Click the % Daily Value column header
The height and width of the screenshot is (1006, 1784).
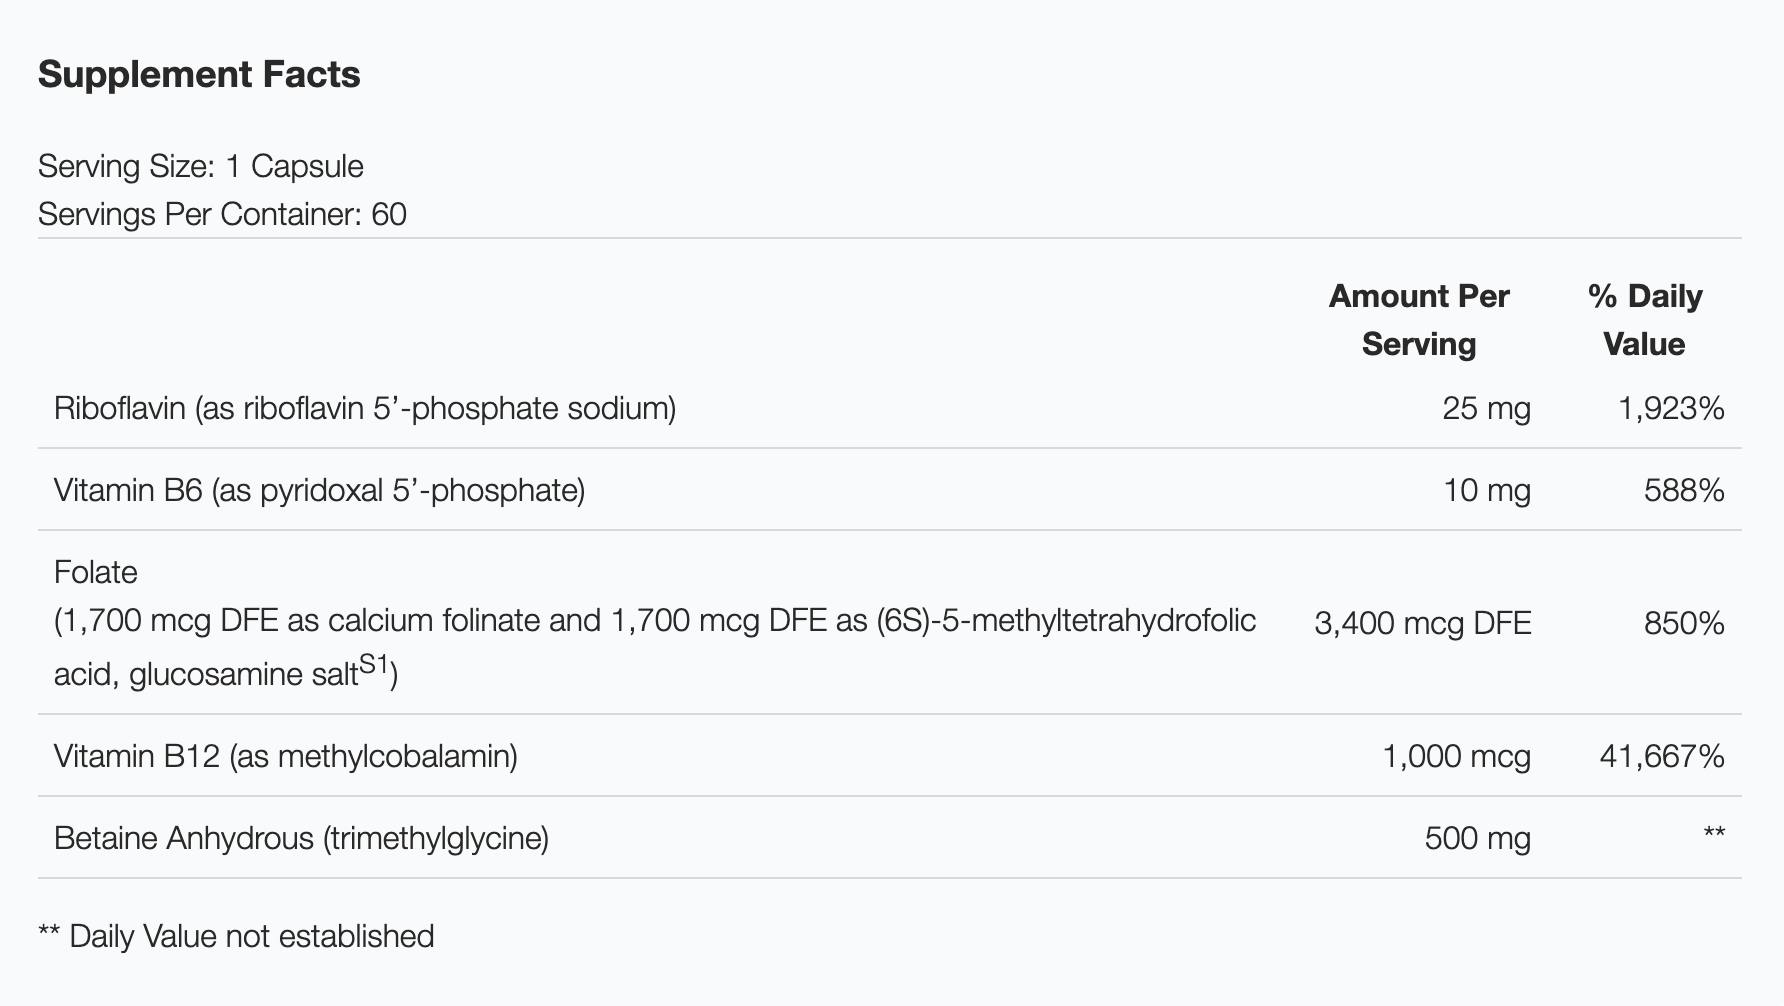(x=1644, y=320)
